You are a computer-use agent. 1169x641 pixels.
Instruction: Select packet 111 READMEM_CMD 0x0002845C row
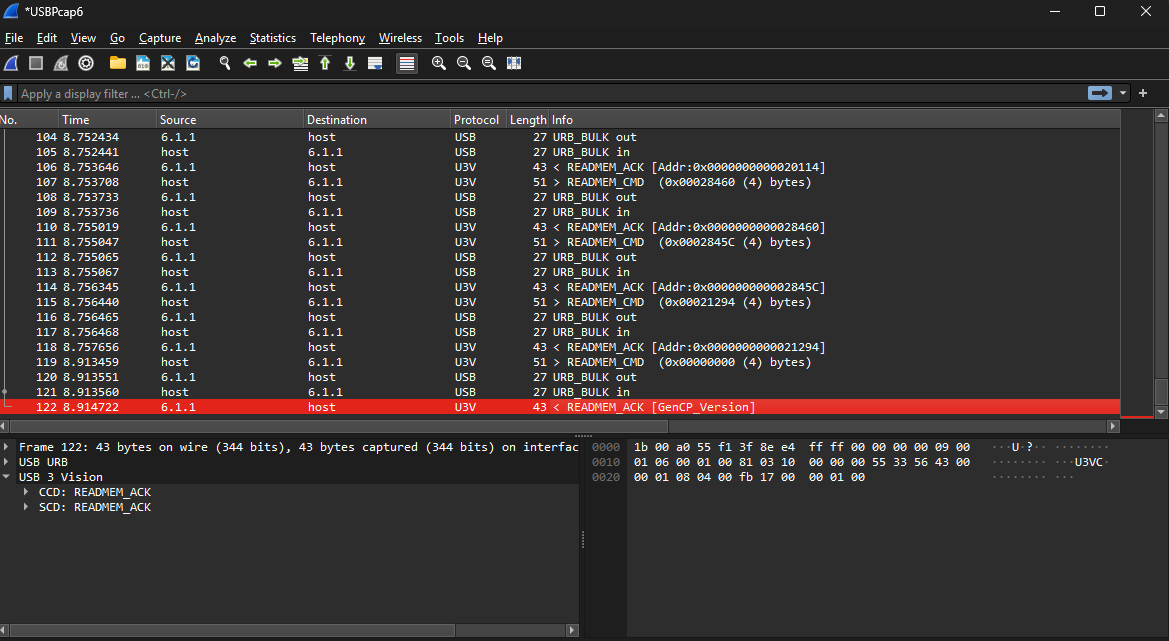pos(560,242)
